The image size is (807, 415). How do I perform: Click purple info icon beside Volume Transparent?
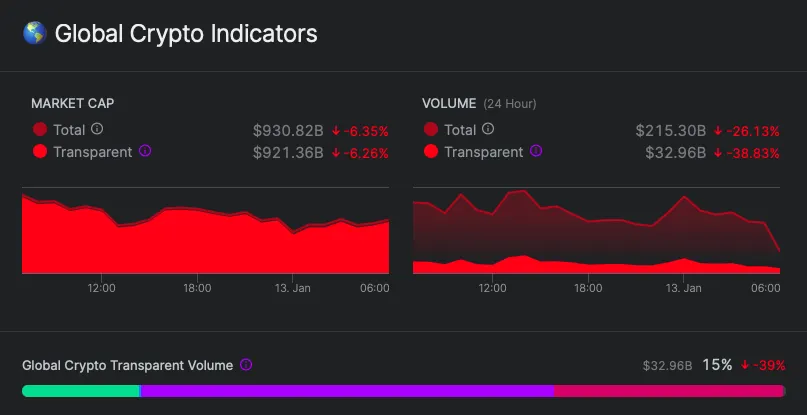(x=536, y=152)
